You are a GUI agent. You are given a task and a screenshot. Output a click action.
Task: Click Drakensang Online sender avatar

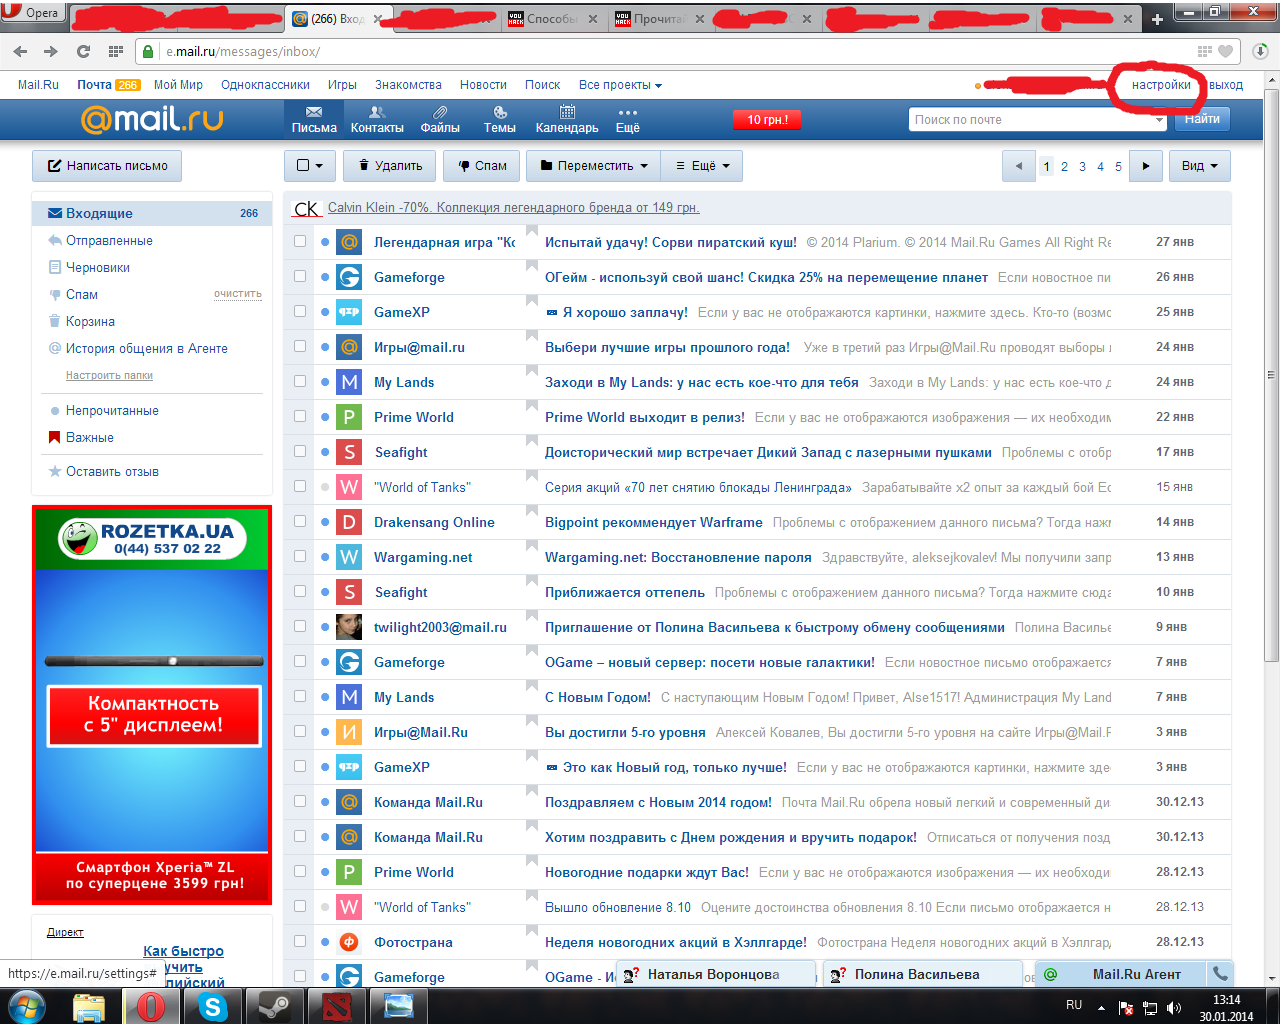(349, 522)
